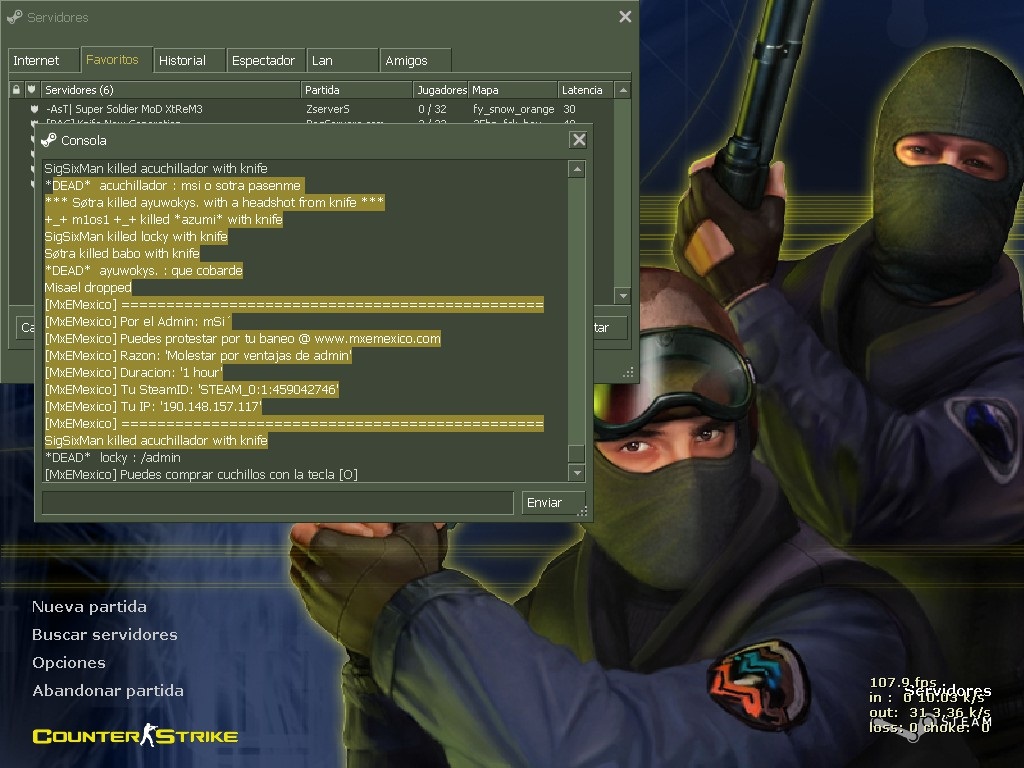Sort servers by the VAC shield column
1024x768 pixels.
(31, 89)
